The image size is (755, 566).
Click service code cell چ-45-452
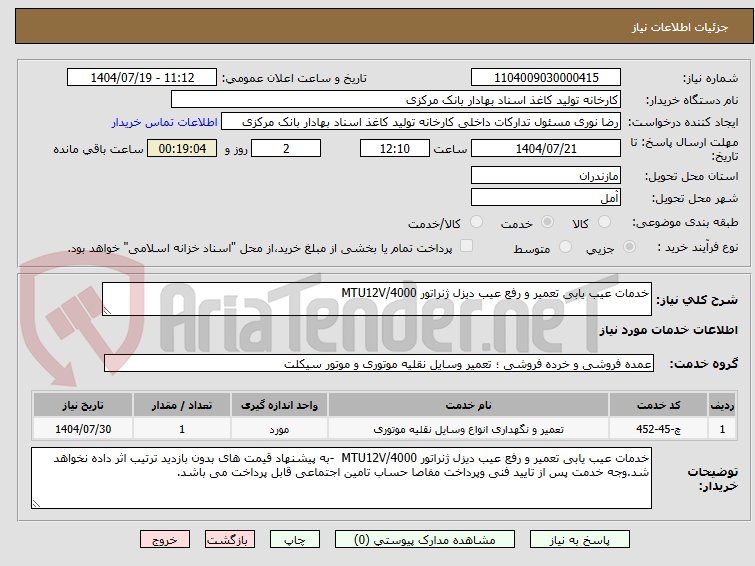click(658, 429)
